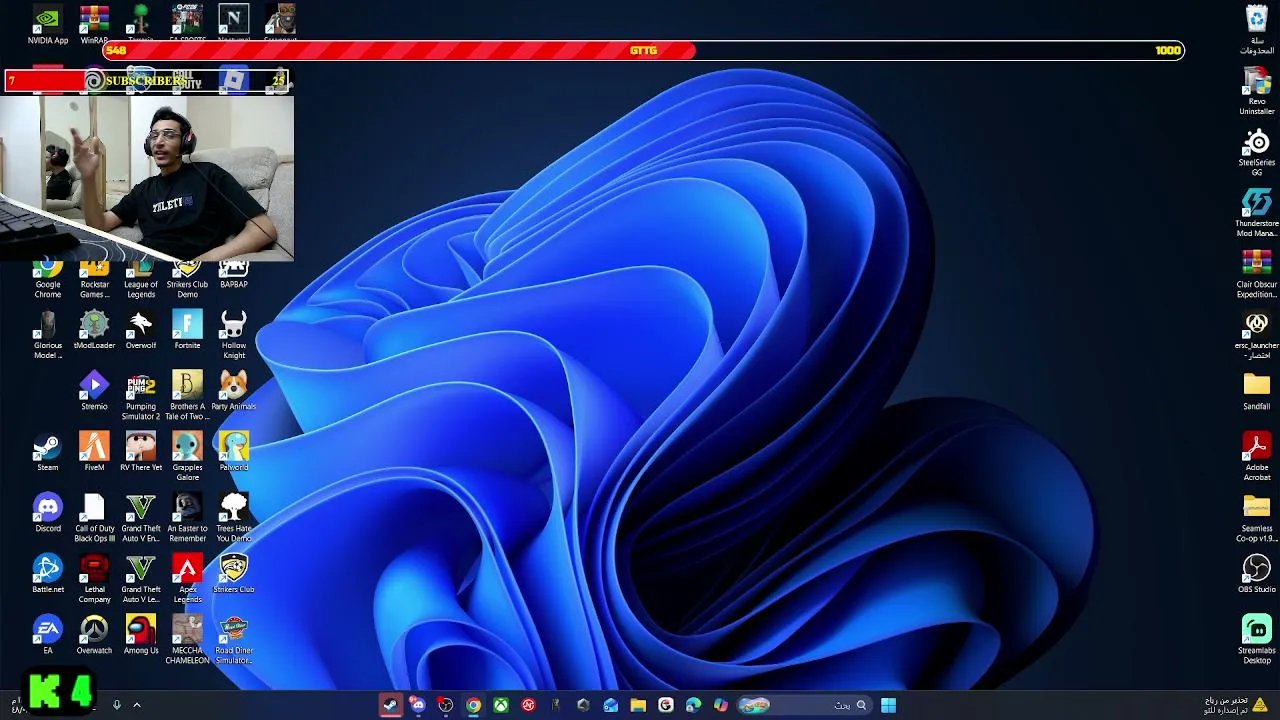Viewport: 1280px width, 720px height.
Task: Open the Lethal Company game shortcut
Action: point(94,579)
